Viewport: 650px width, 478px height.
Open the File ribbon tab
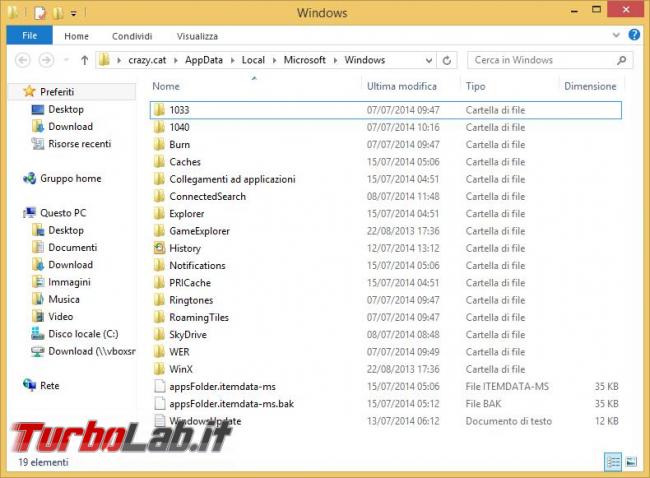pyautogui.click(x=29, y=36)
